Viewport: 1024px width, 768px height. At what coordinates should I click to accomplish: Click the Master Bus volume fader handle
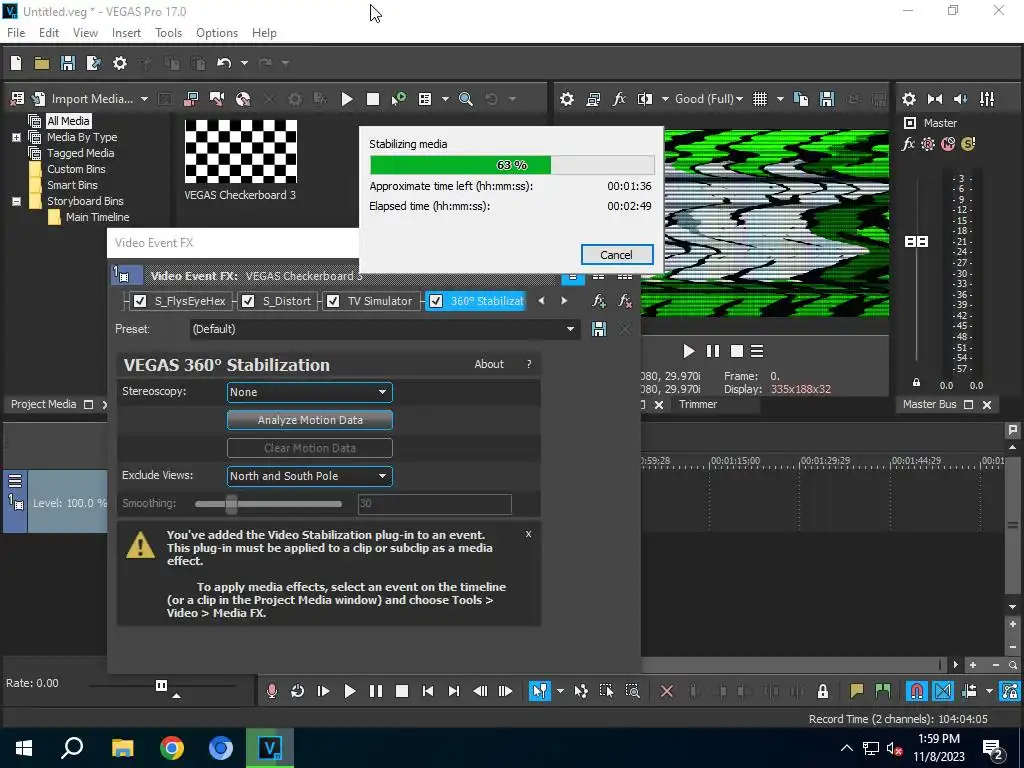(x=916, y=242)
